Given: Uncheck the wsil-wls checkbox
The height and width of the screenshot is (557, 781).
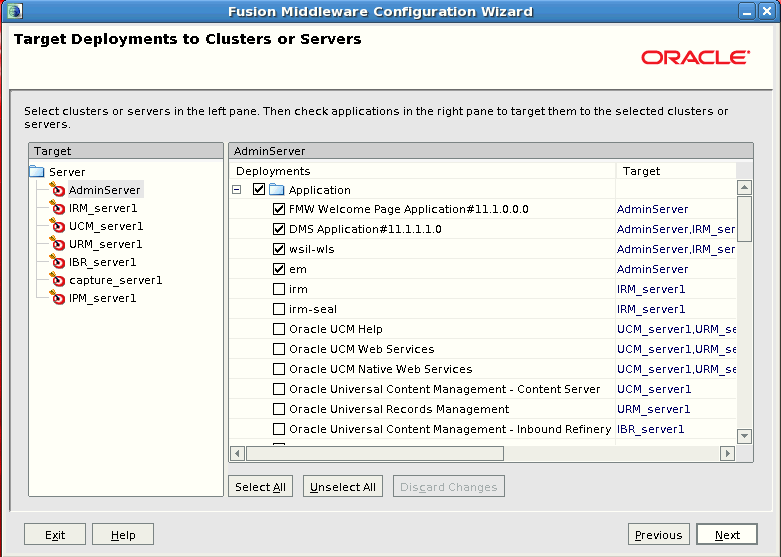Looking at the screenshot, I should (279, 249).
